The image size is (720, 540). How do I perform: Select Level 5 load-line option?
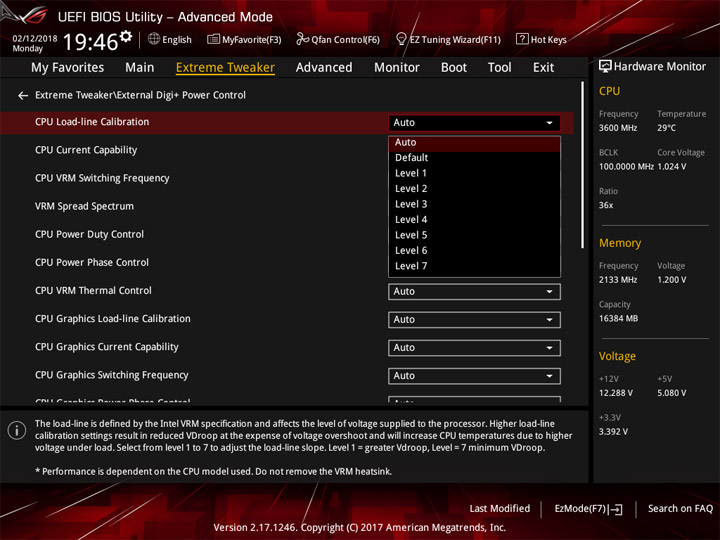[474, 235]
